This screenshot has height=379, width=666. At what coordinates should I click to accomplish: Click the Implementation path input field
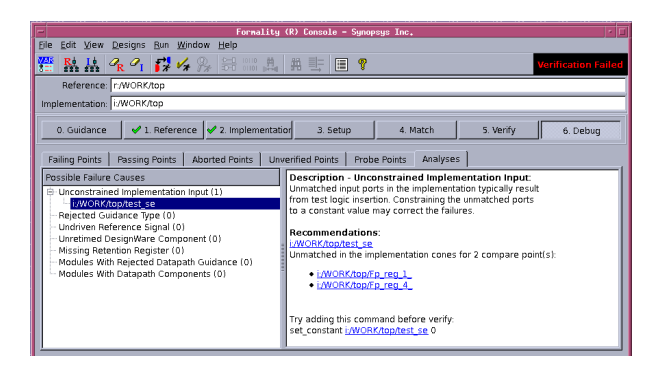click(x=368, y=103)
